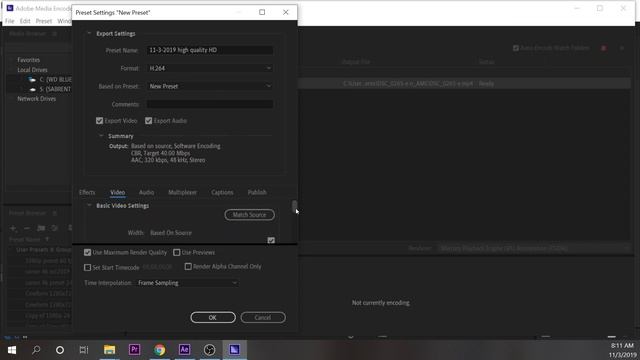Toggle Auto-Encode Watch Folders checkbox
Screen dimensions: 640x360
coord(516,48)
